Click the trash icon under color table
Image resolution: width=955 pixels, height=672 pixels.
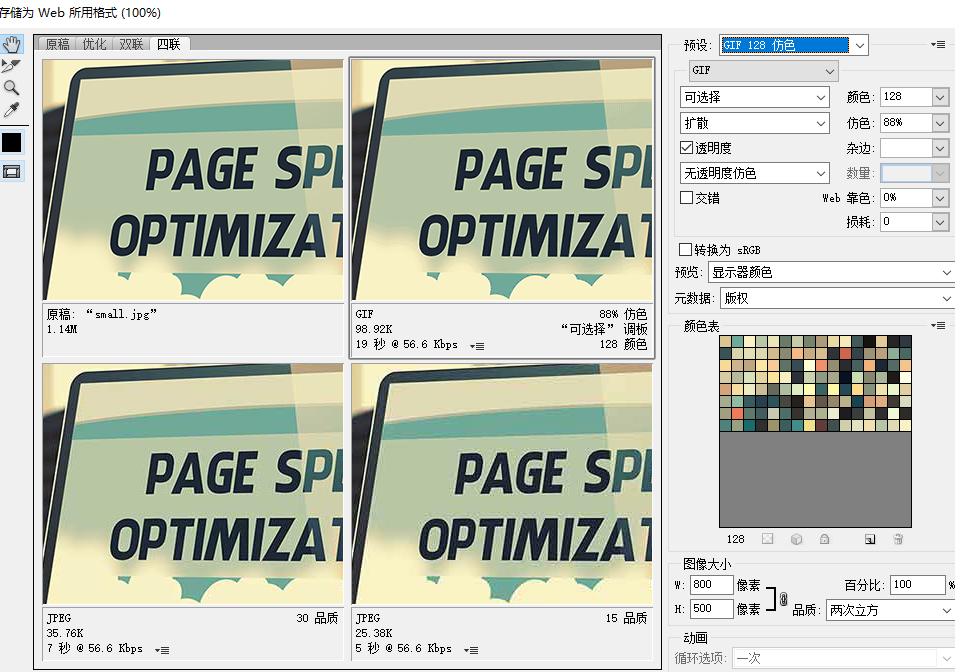[x=898, y=540]
